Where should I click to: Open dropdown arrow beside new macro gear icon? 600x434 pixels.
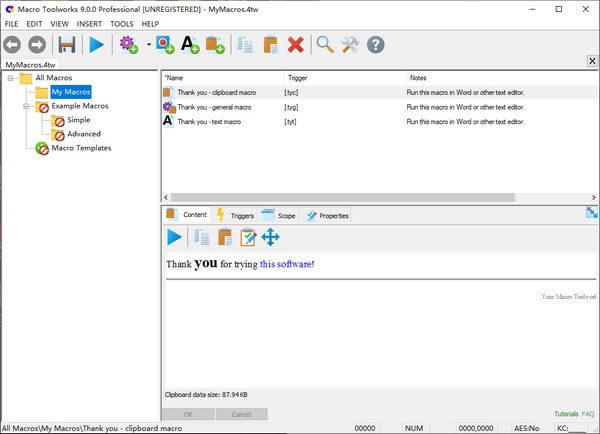148,45
